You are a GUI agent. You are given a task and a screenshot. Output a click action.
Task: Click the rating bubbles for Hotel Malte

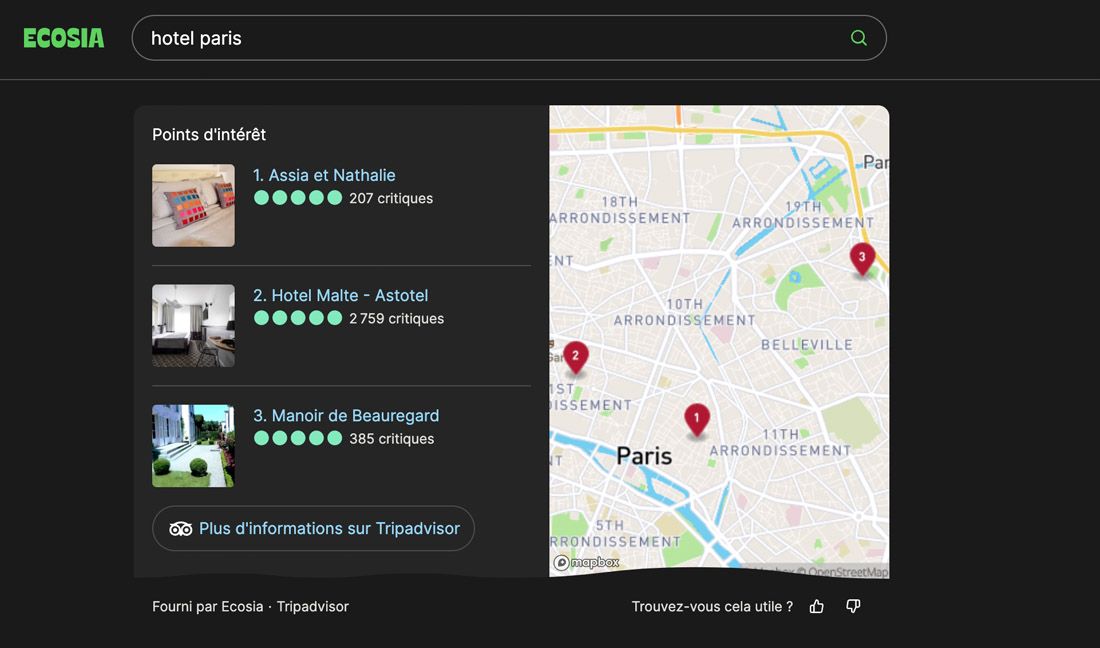tap(298, 318)
